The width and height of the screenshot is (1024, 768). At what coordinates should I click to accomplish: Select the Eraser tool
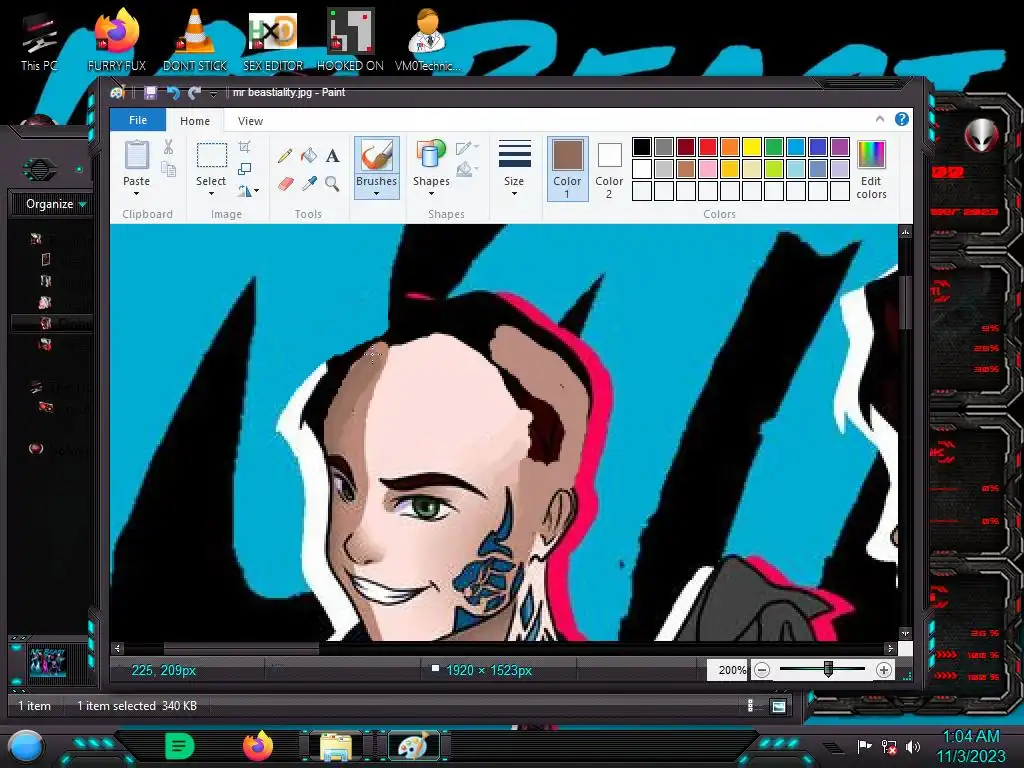[x=285, y=184]
